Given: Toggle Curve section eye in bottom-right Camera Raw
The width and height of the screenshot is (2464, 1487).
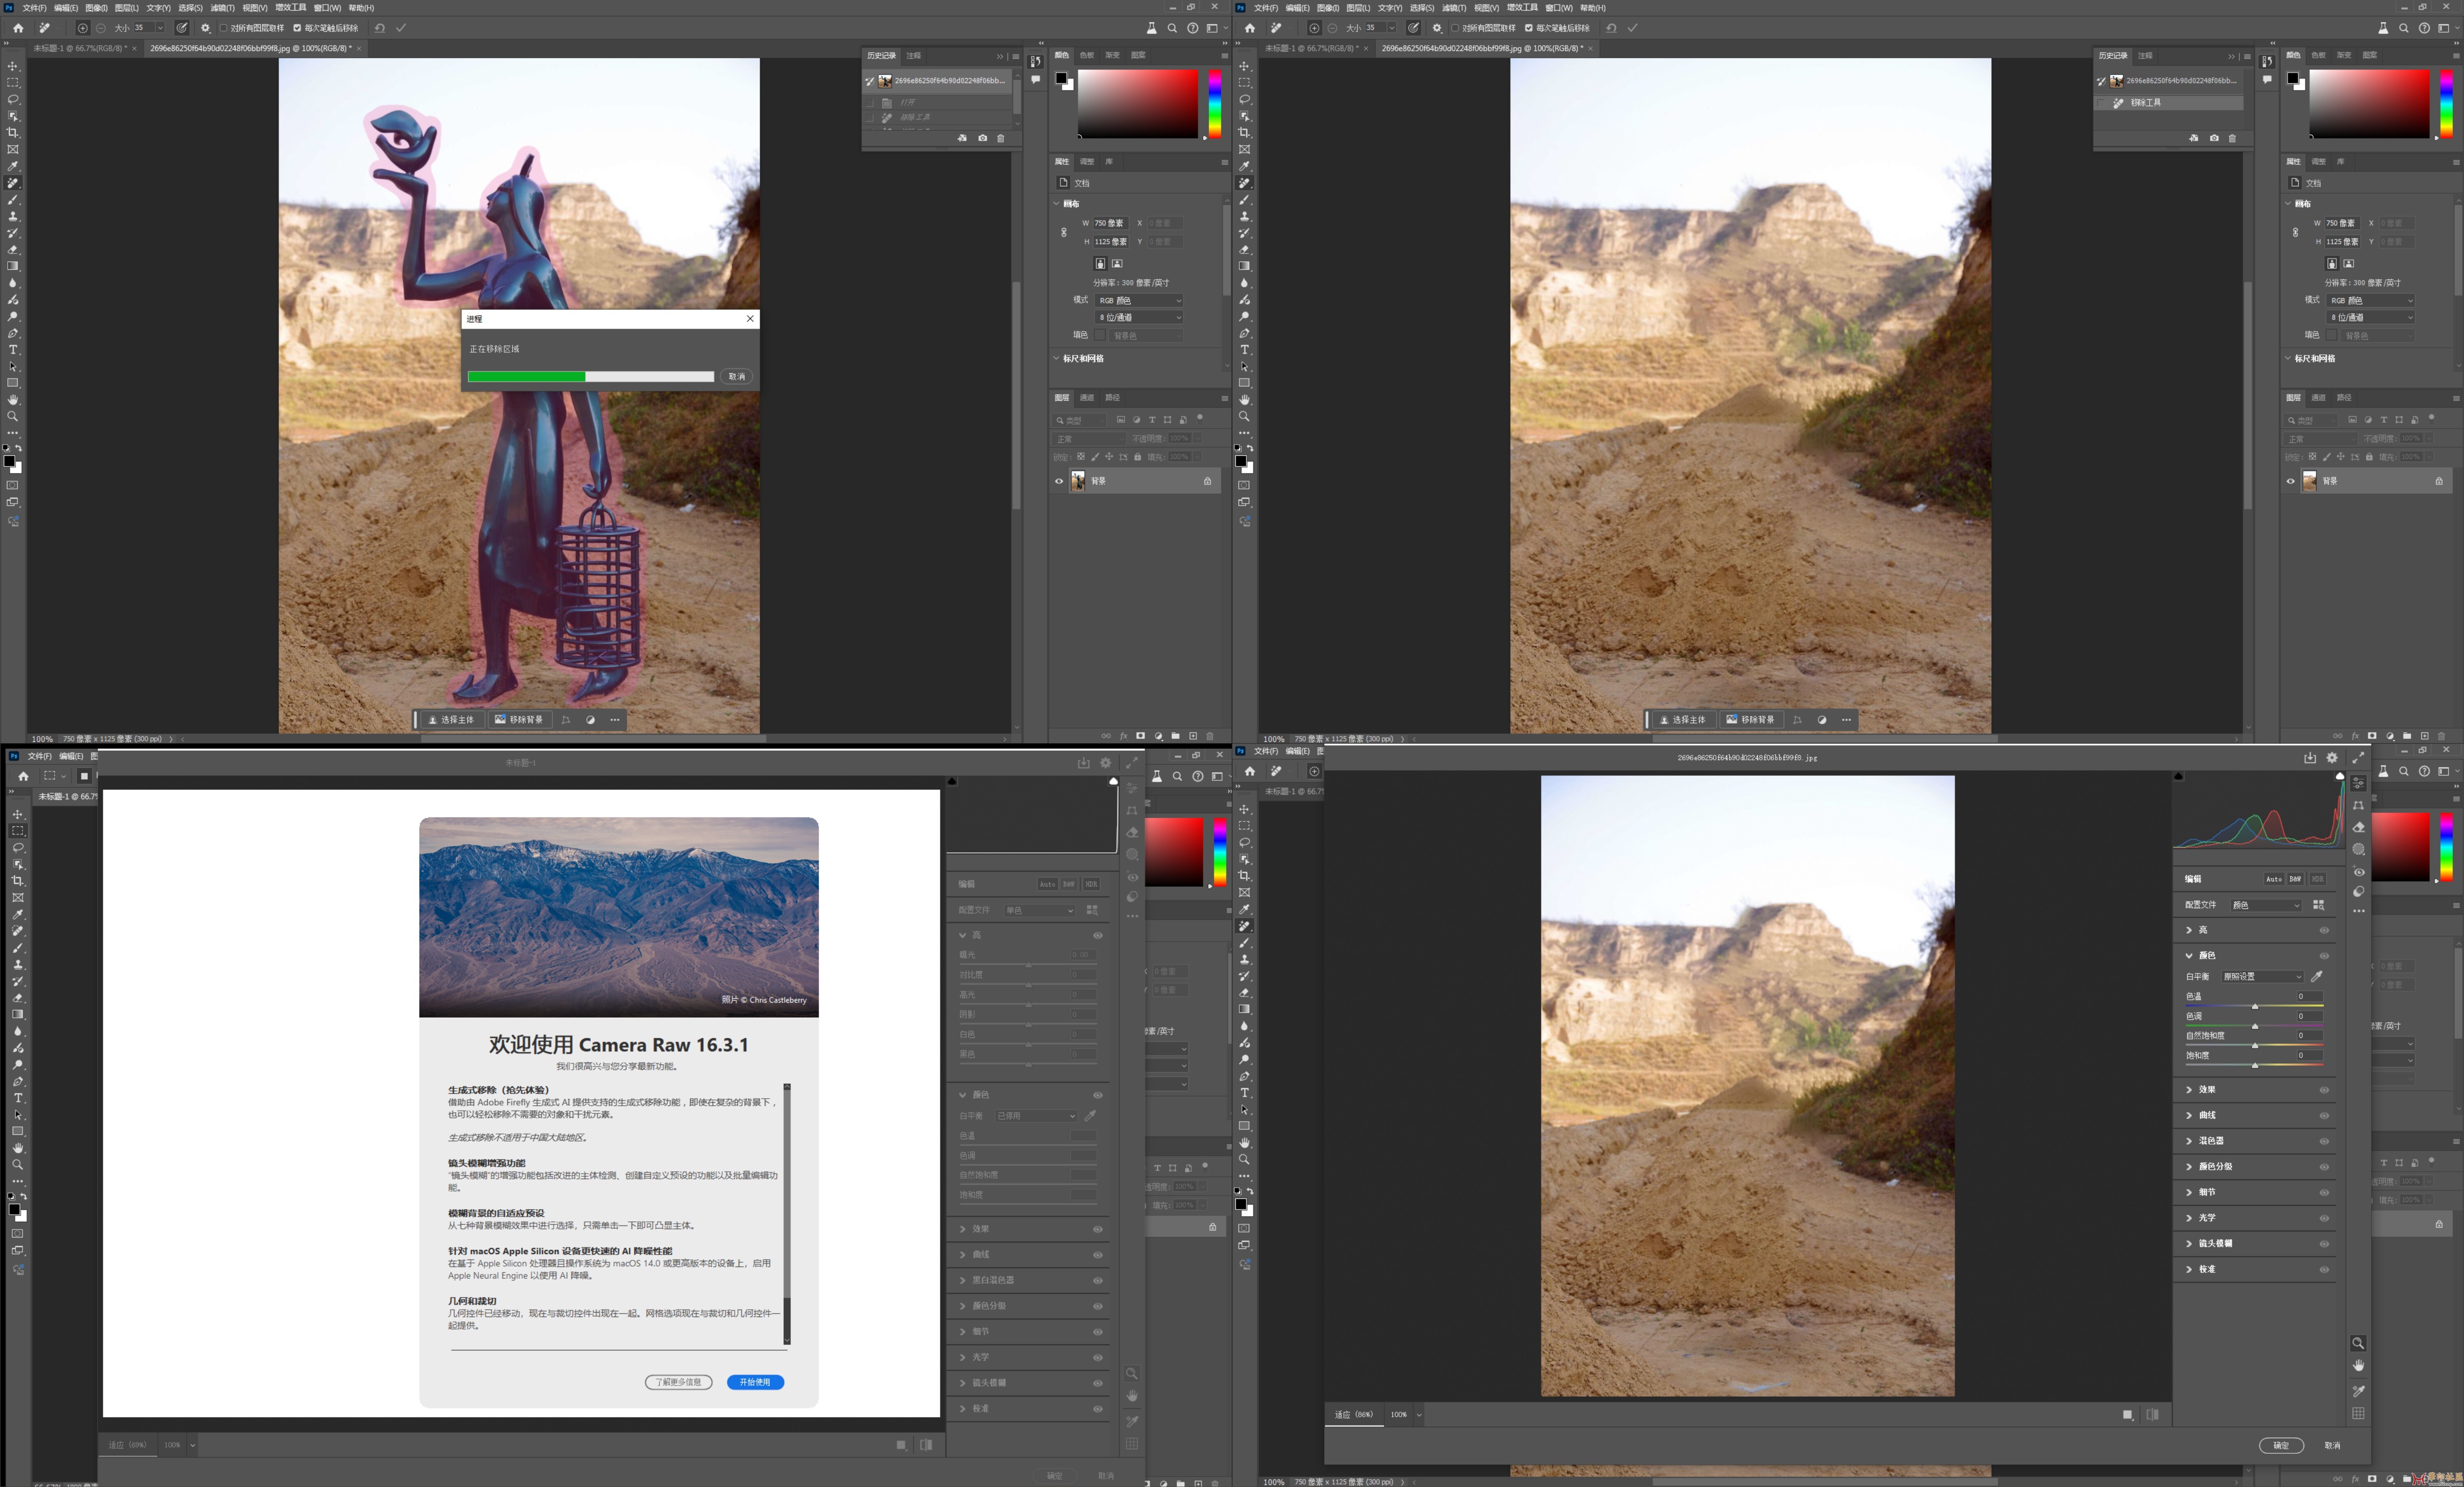Looking at the screenshot, I should pyautogui.click(x=2324, y=1115).
